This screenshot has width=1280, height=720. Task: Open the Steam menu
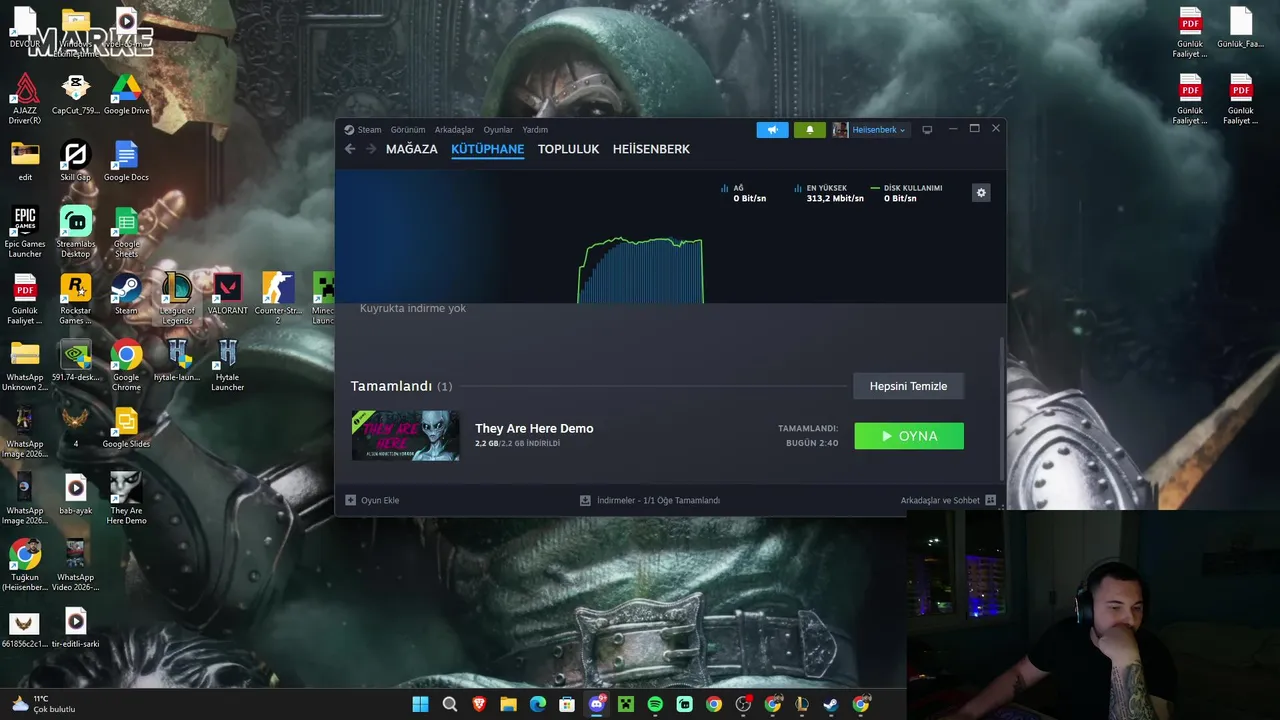pos(363,130)
